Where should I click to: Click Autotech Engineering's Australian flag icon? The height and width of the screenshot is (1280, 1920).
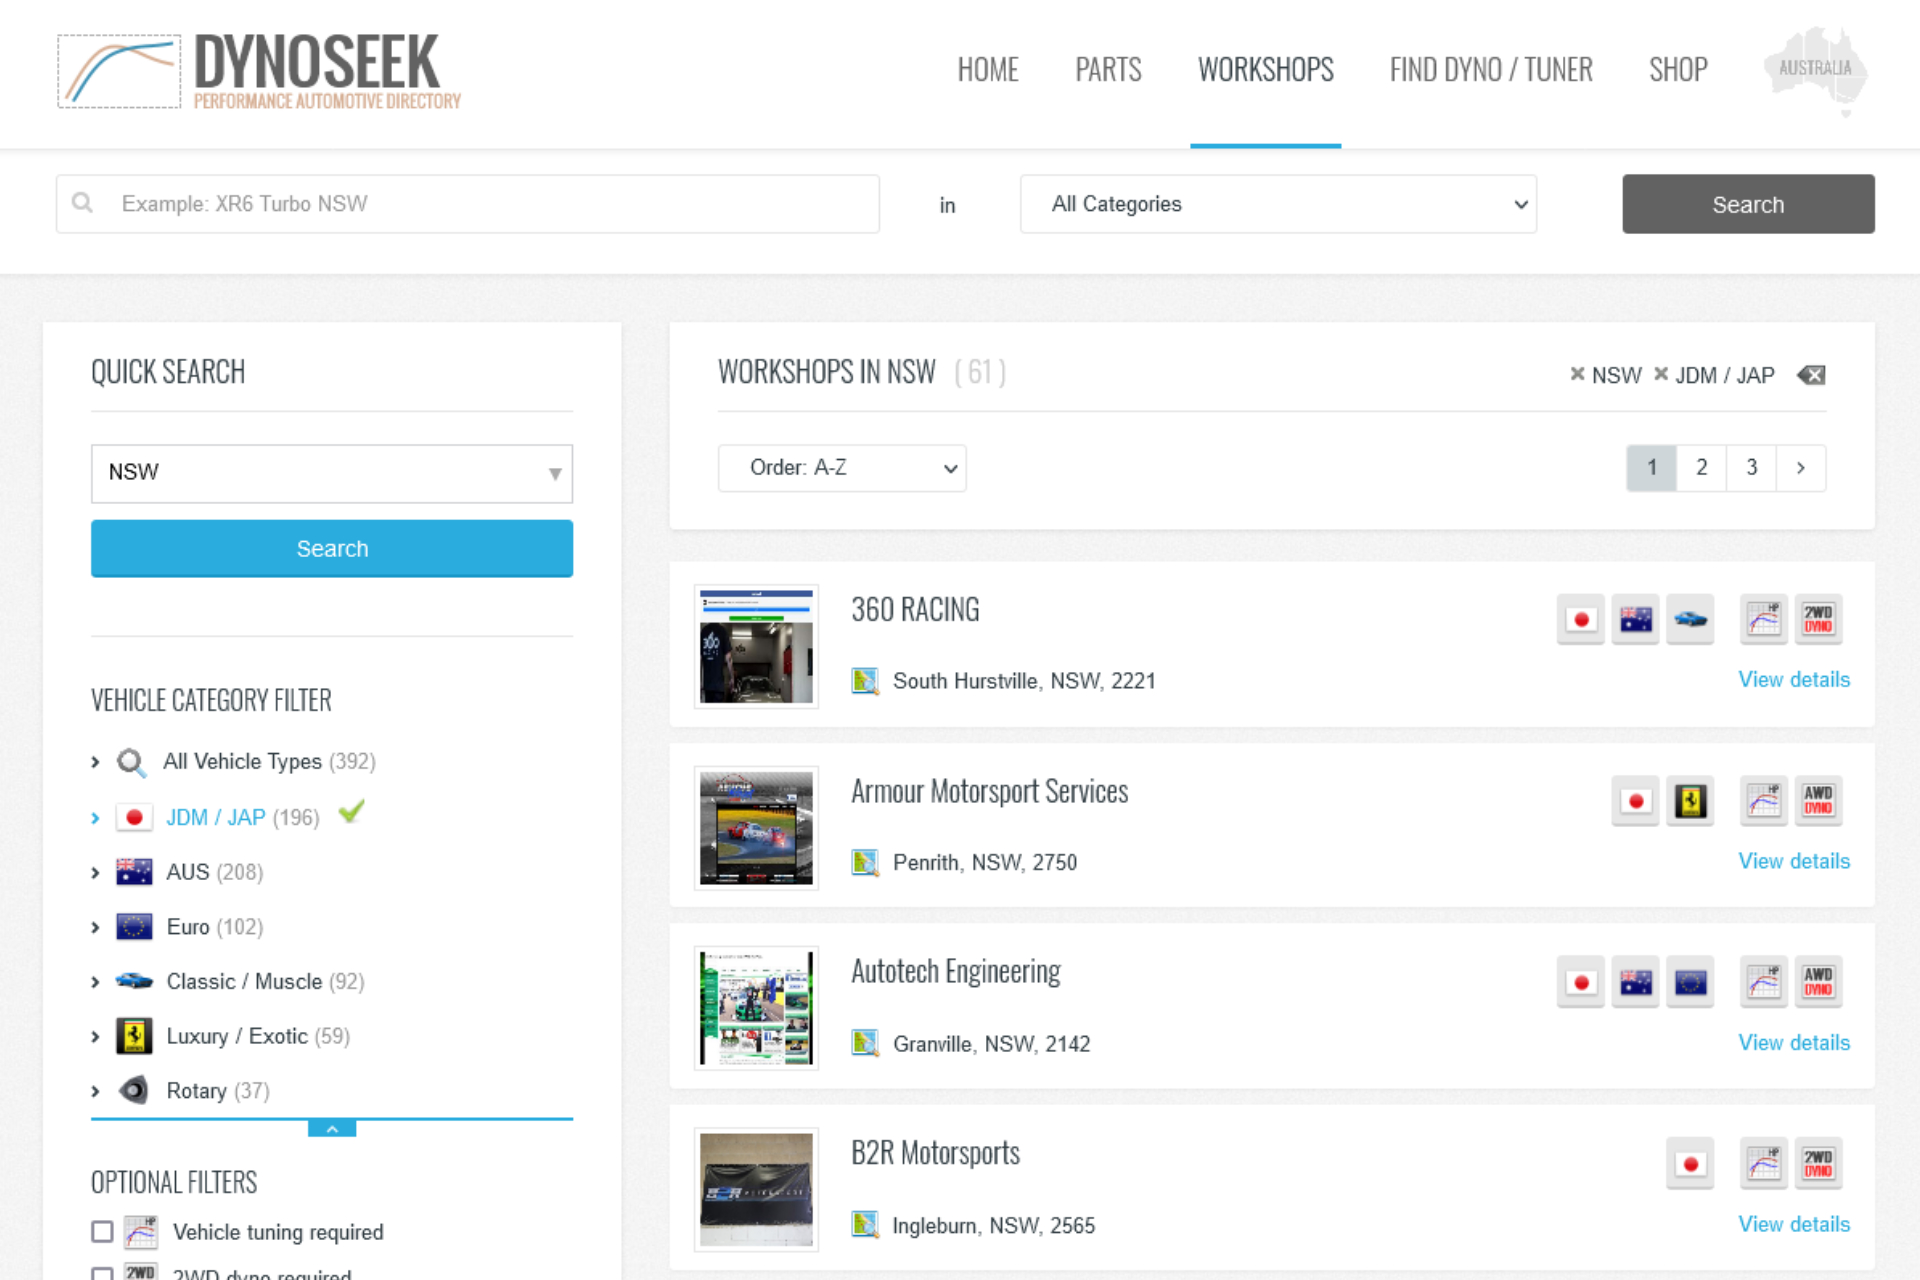[x=1636, y=983]
